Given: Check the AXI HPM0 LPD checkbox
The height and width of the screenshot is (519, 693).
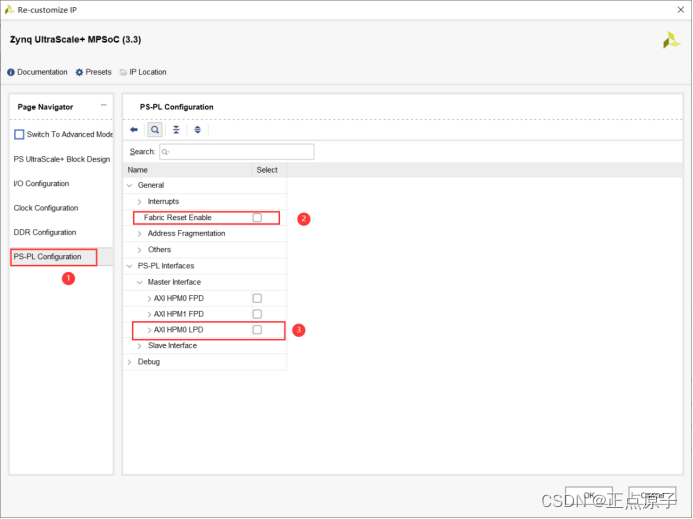Looking at the screenshot, I should [257, 330].
